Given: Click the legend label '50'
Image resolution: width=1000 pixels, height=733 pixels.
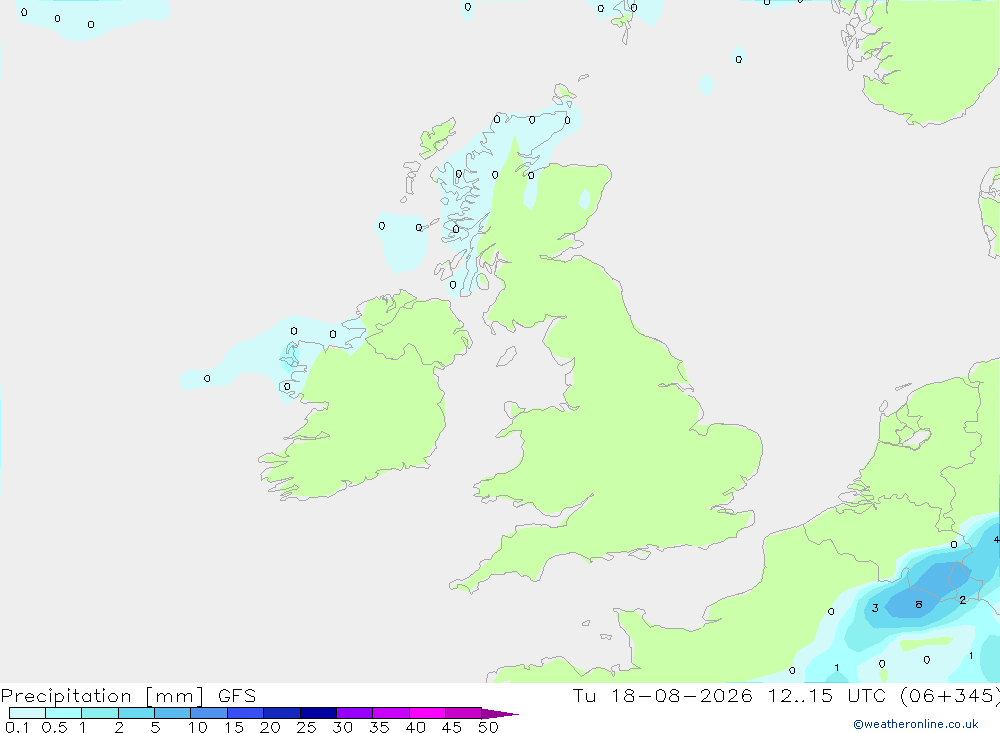Looking at the screenshot, I should [488, 727].
